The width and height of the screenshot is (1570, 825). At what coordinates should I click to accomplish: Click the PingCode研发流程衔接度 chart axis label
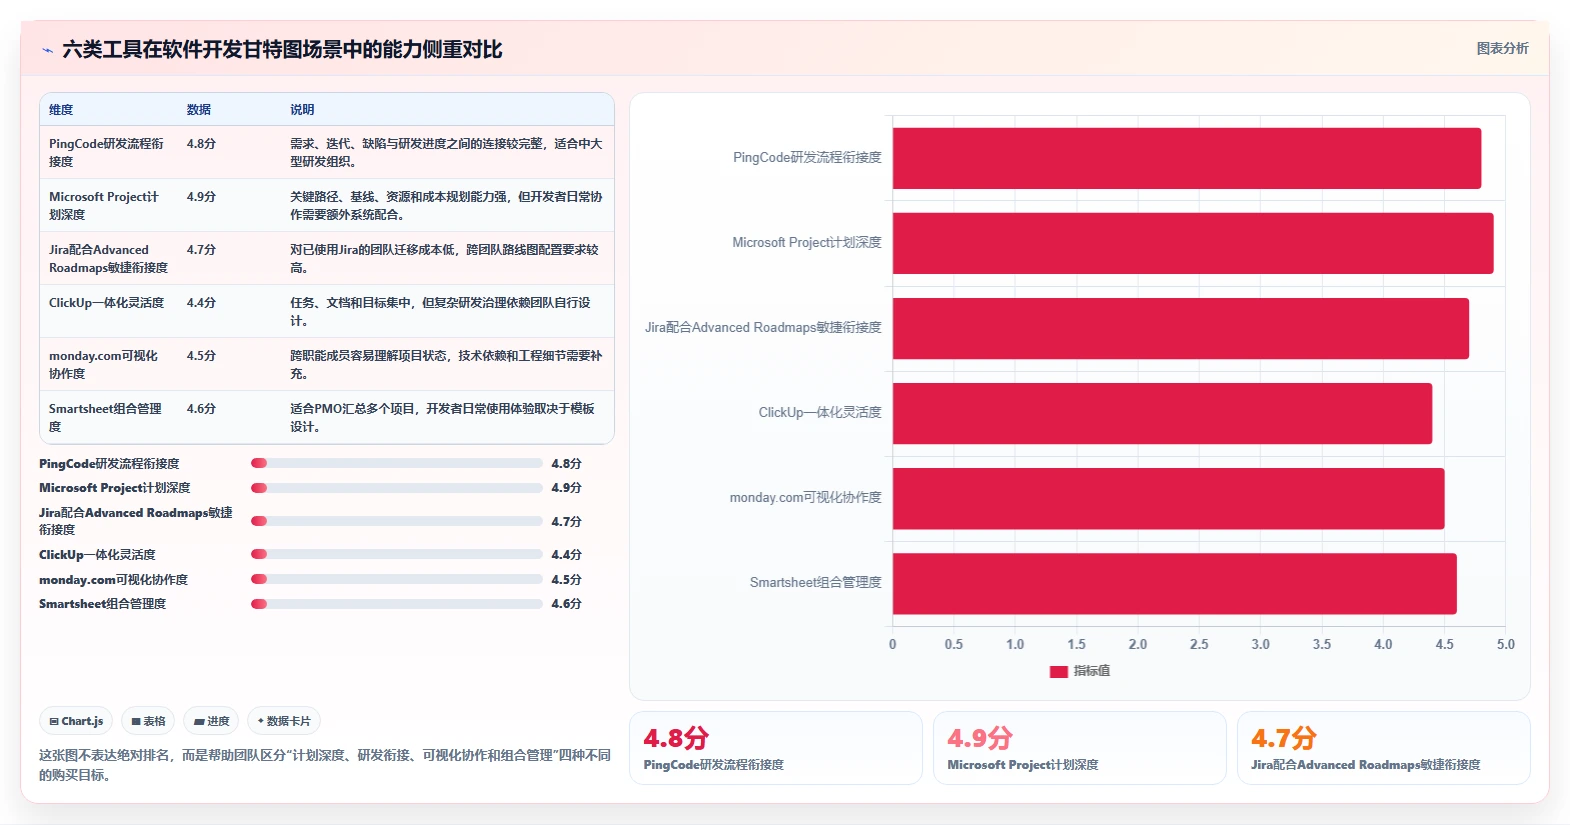807,158
